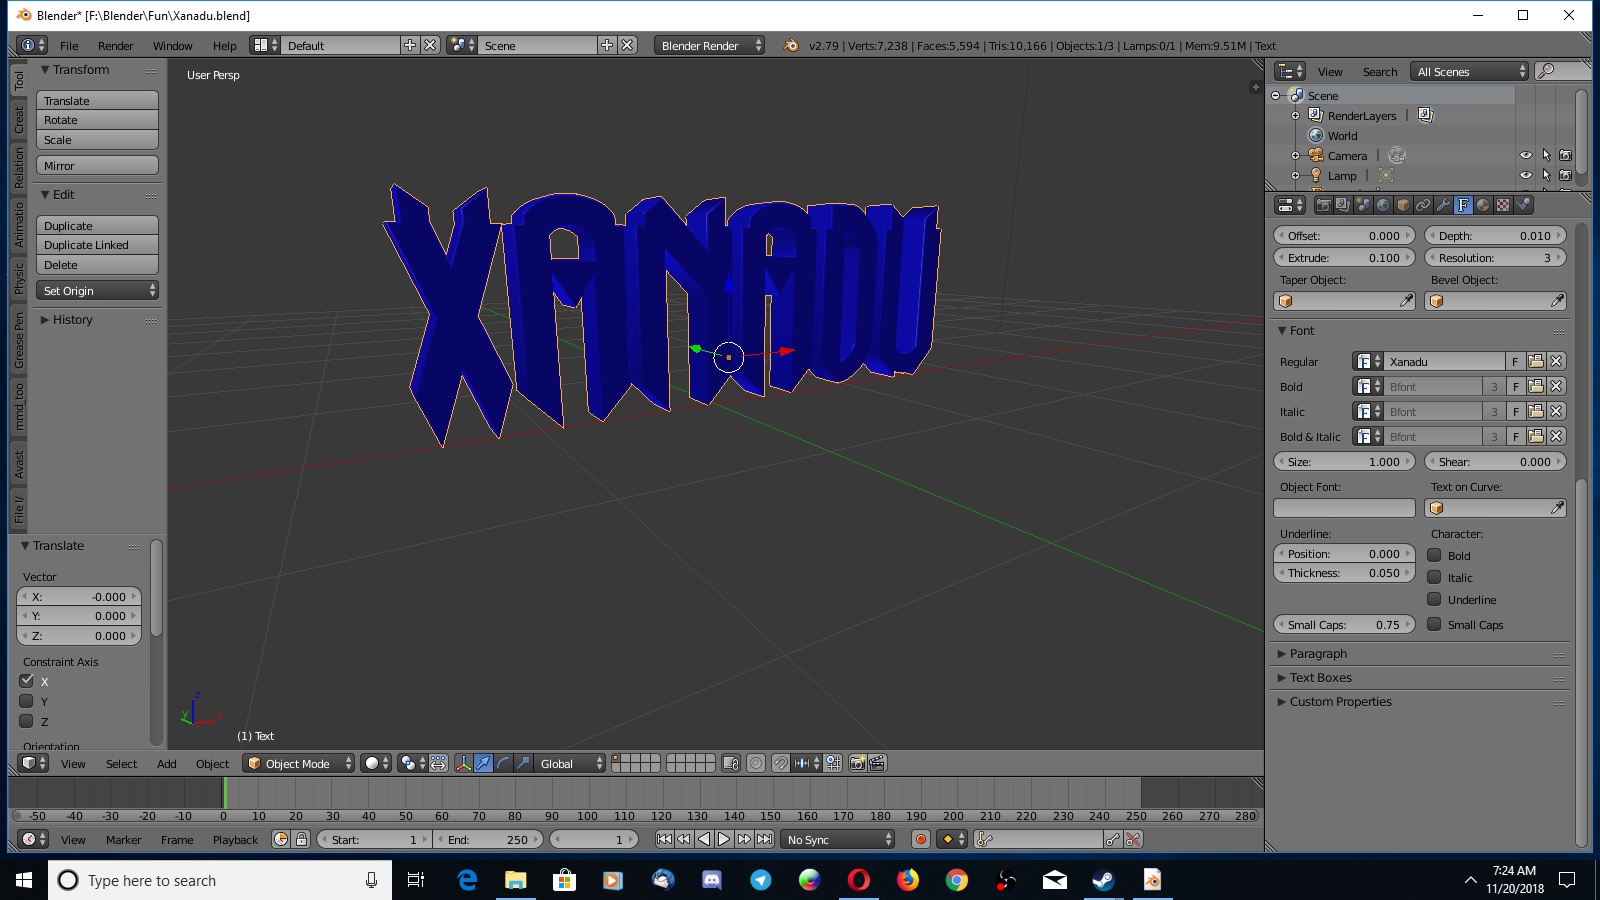Enable the X constraint axis checkbox
This screenshot has width=1600, height=900.
pos(27,681)
